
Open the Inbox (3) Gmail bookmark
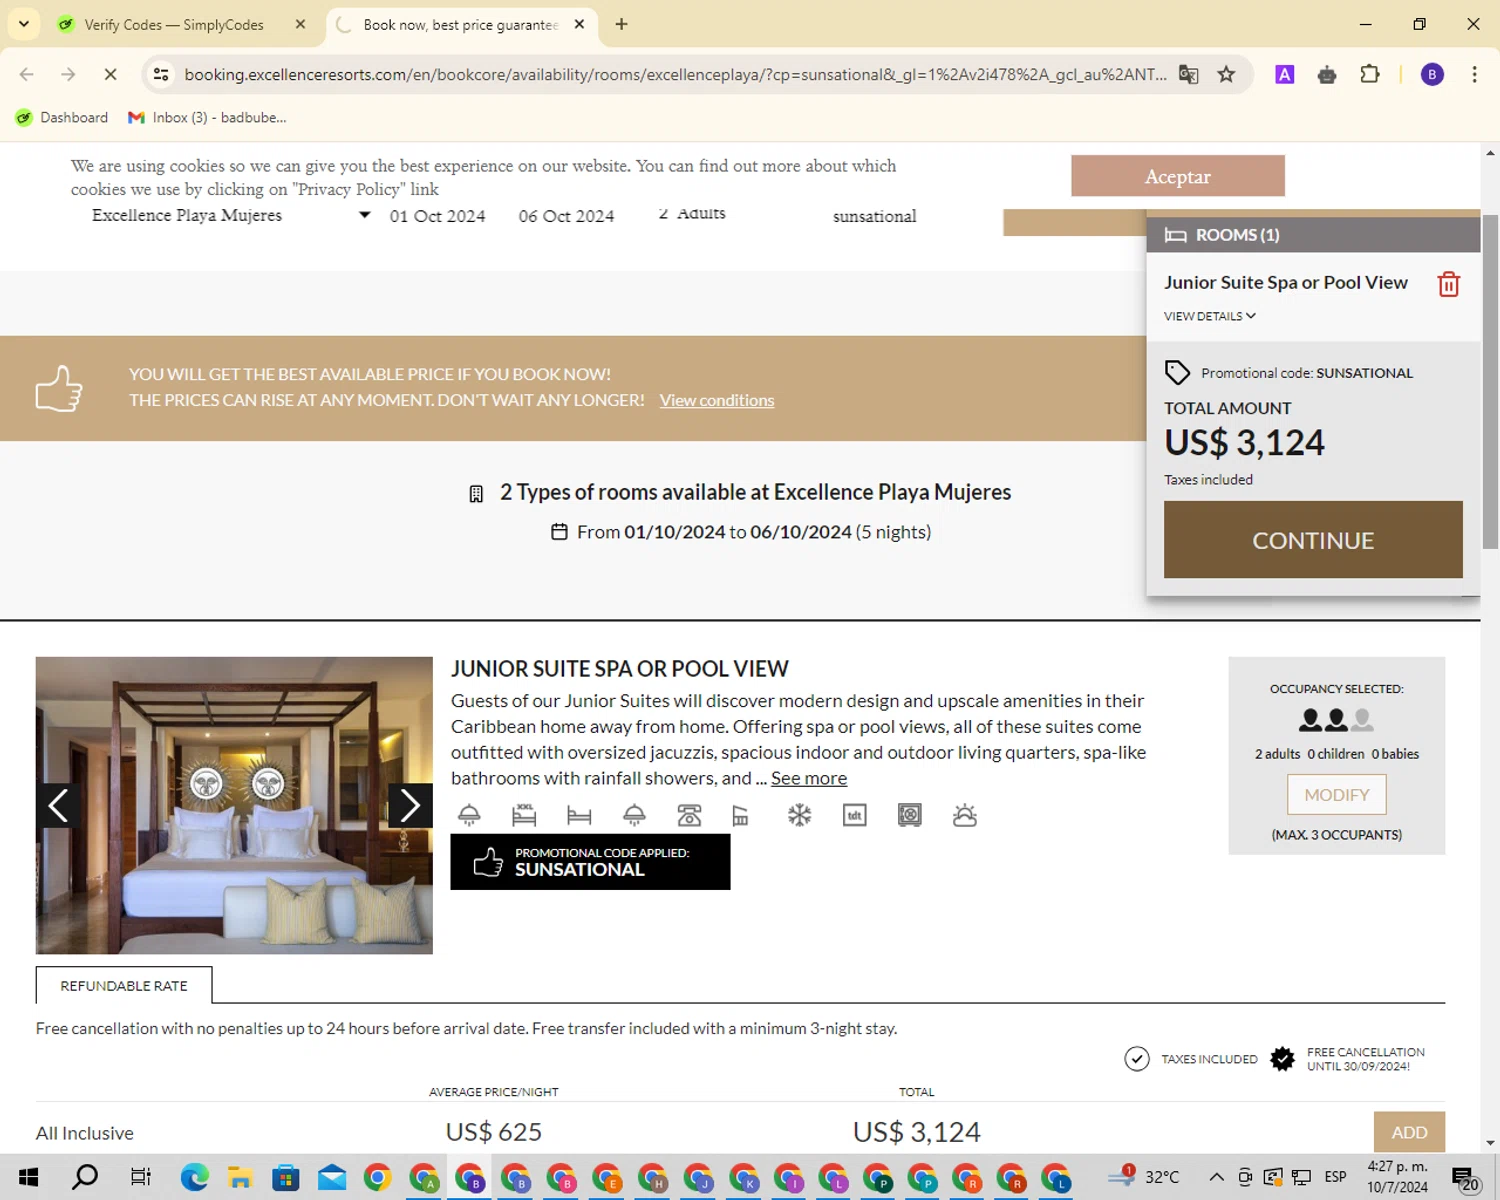[x=207, y=118]
